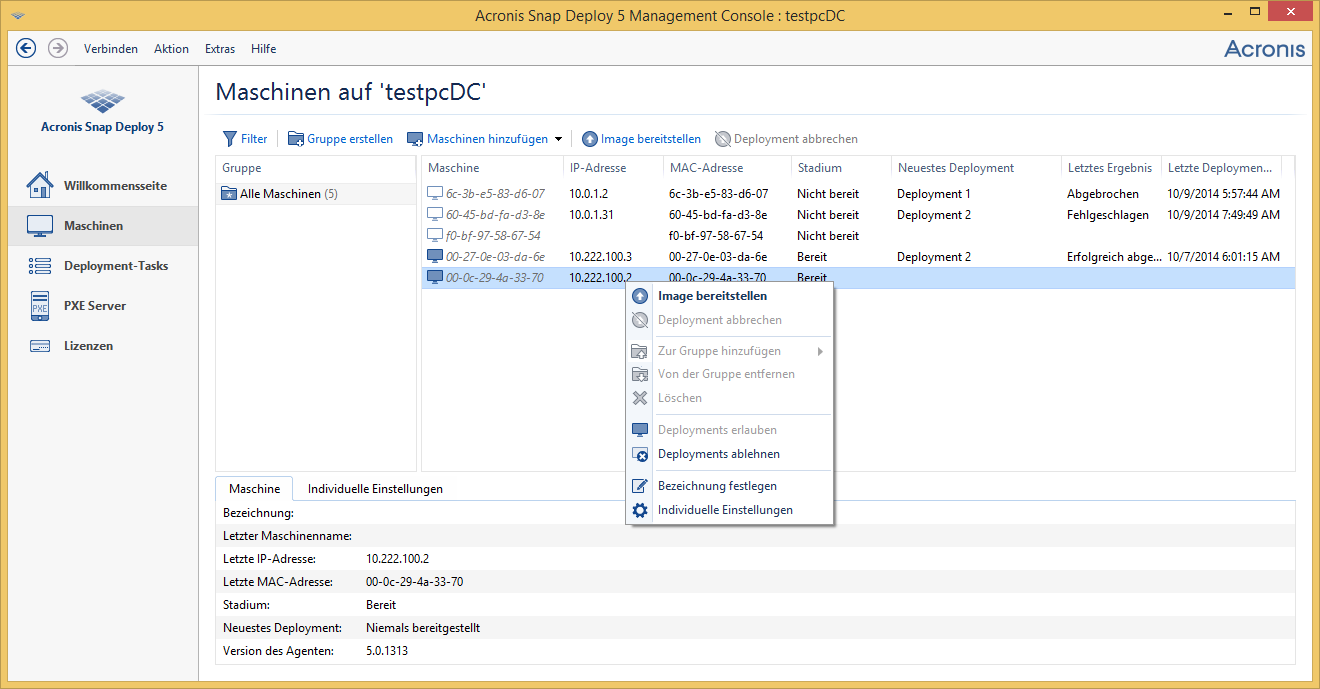Open the Hilfe menu
Screen dimensions: 1320x689
click(x=264, y=49)
